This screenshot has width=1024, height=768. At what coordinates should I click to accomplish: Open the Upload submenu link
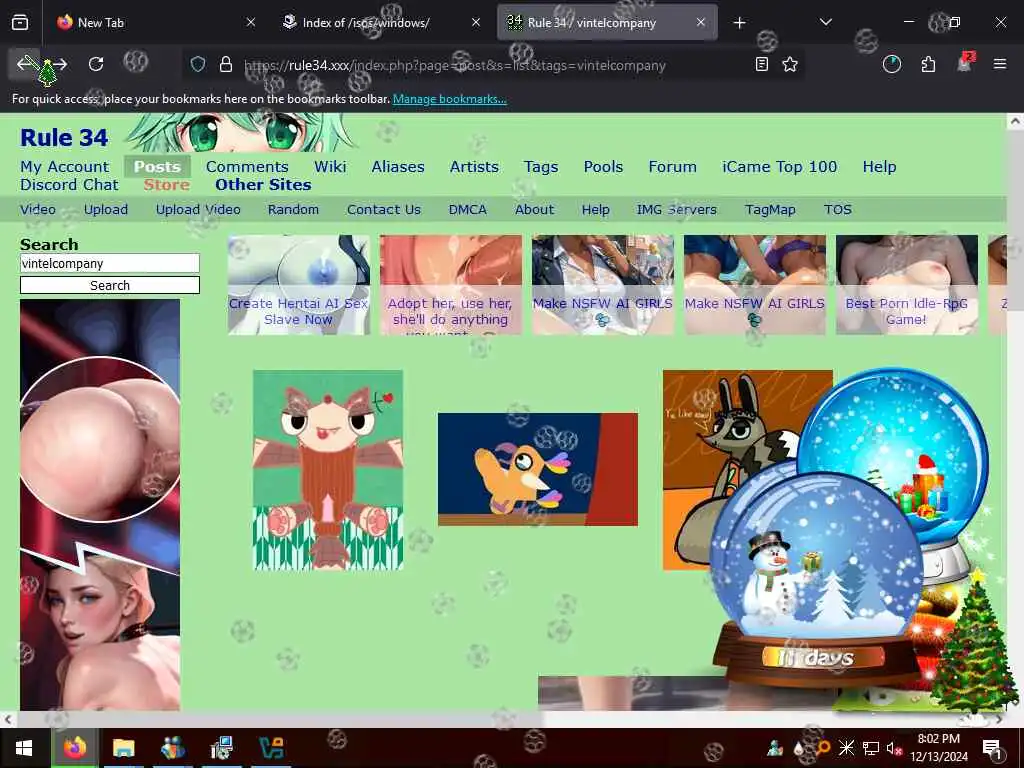pyautogui.click(x=106, y=210)
